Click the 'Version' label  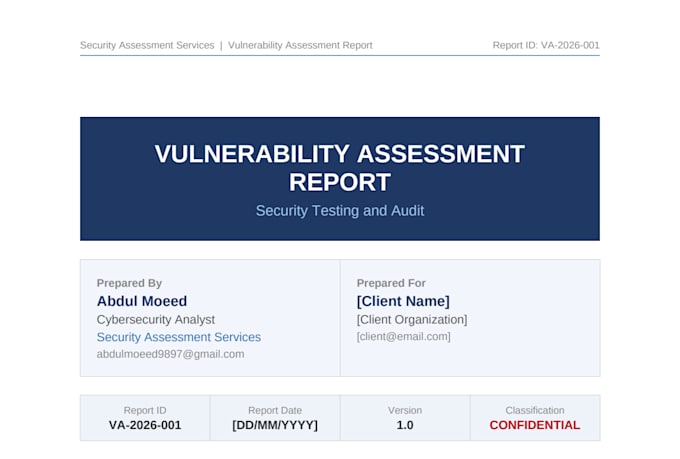pos(405,410)
